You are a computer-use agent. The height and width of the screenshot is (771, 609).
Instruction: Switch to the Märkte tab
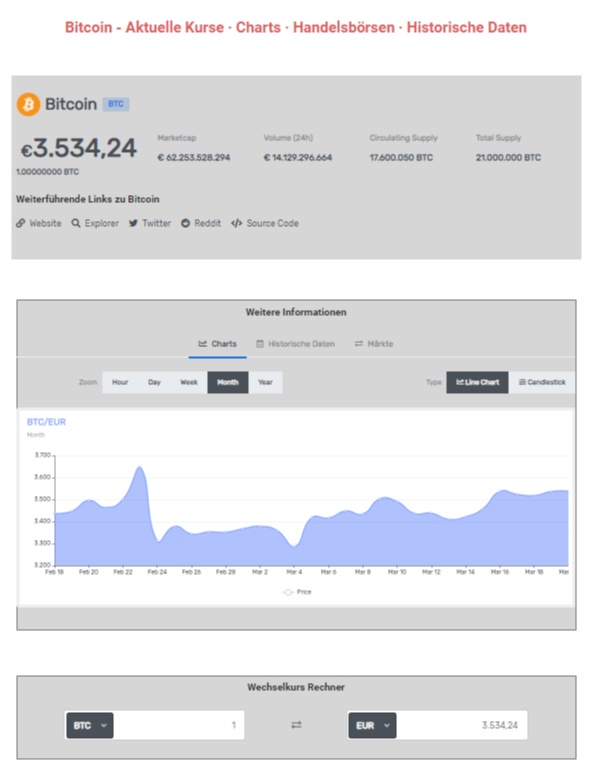pyautogui.click(x=374, y=344)
